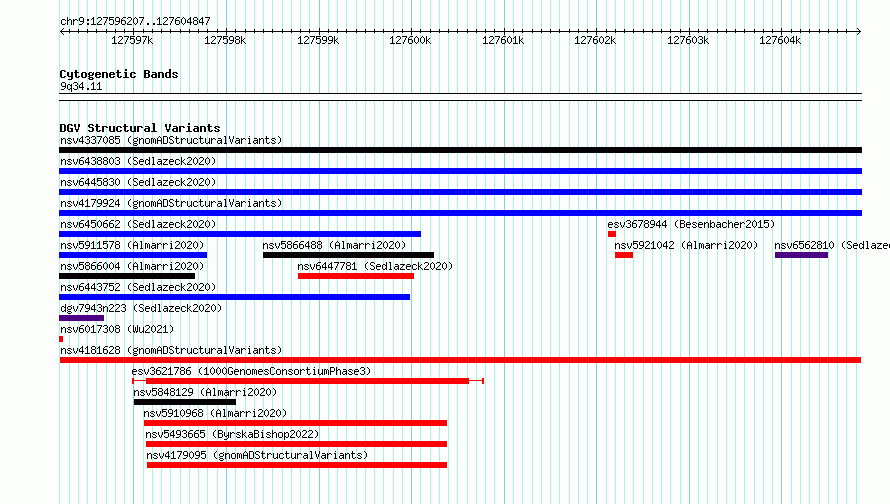Select the long red nsv4181628 bar
Viewport: 890px width, 504px height.
coord(460,360)
